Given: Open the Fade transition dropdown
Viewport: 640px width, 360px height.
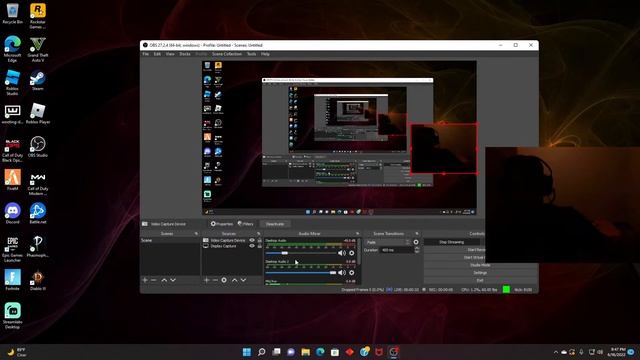Looking at the screenshot, I should [x=388, y=242].
